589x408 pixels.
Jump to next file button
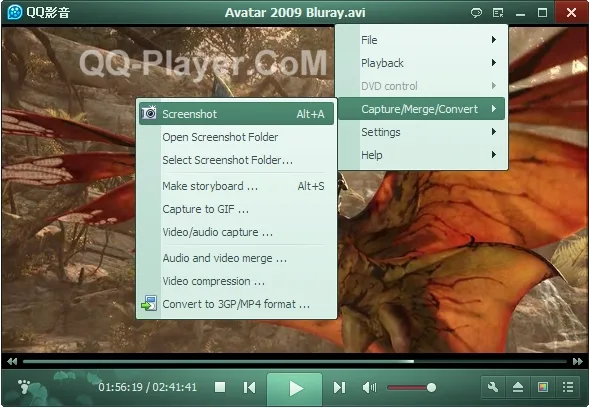(339, 387)
